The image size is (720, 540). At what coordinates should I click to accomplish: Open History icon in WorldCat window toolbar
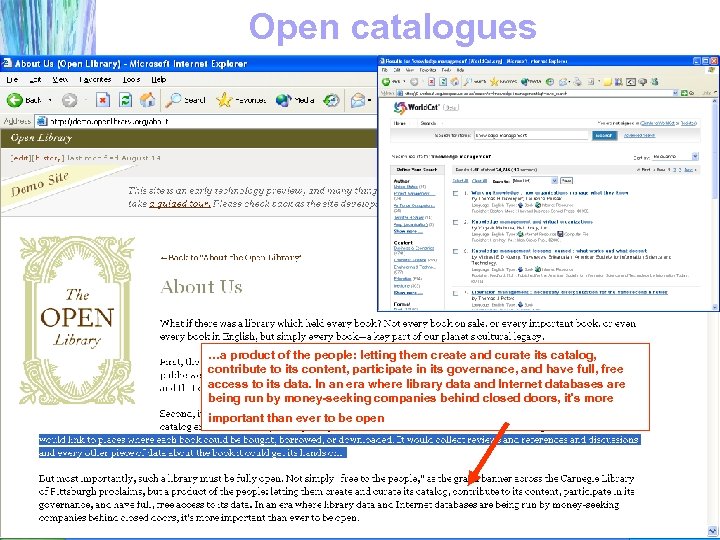550,82
